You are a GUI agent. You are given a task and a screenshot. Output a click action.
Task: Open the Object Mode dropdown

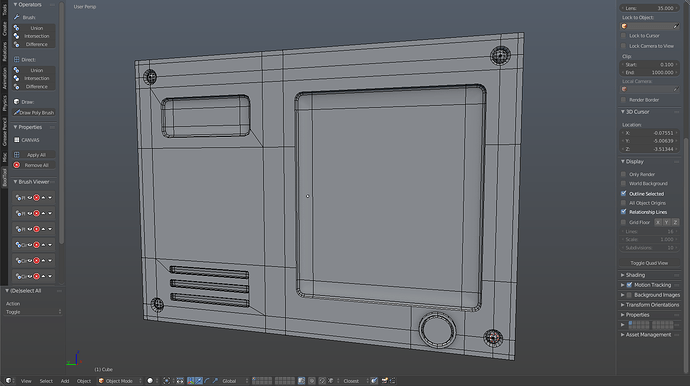[x=120, y=381]
